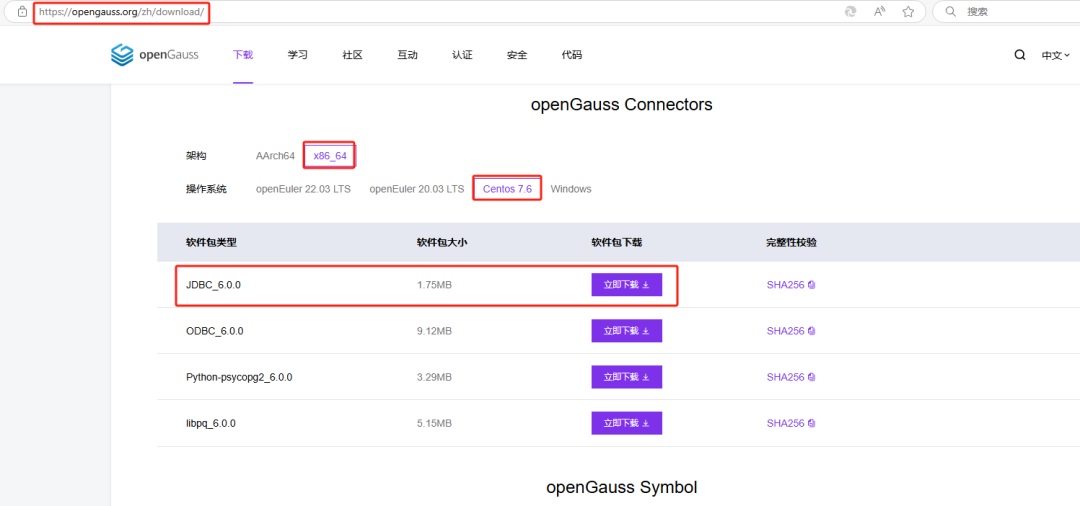Click the 完整性校验 column header
Screen dimensions: 1080x506
tap(792, 242)
